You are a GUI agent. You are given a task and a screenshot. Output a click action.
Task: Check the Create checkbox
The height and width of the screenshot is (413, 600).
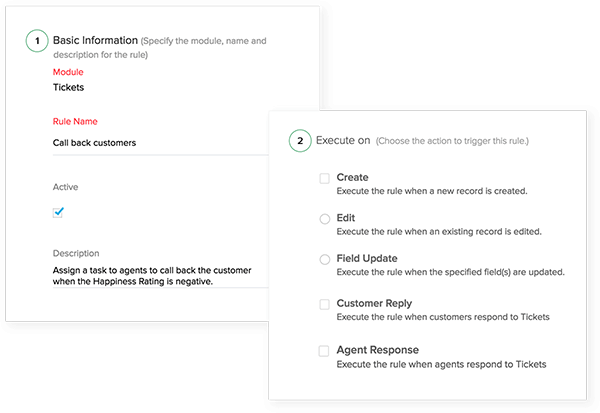coord(324,179)
